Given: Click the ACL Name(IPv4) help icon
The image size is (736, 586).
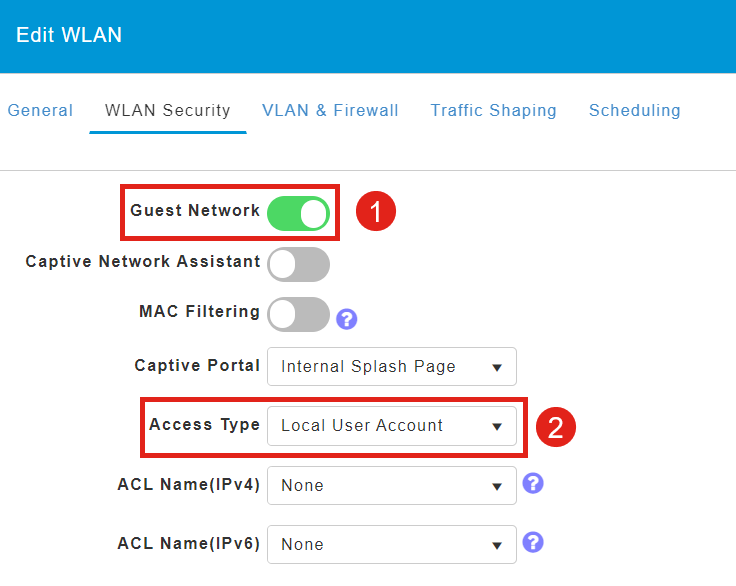Looking at the screenshot, I should click(533, 483).
